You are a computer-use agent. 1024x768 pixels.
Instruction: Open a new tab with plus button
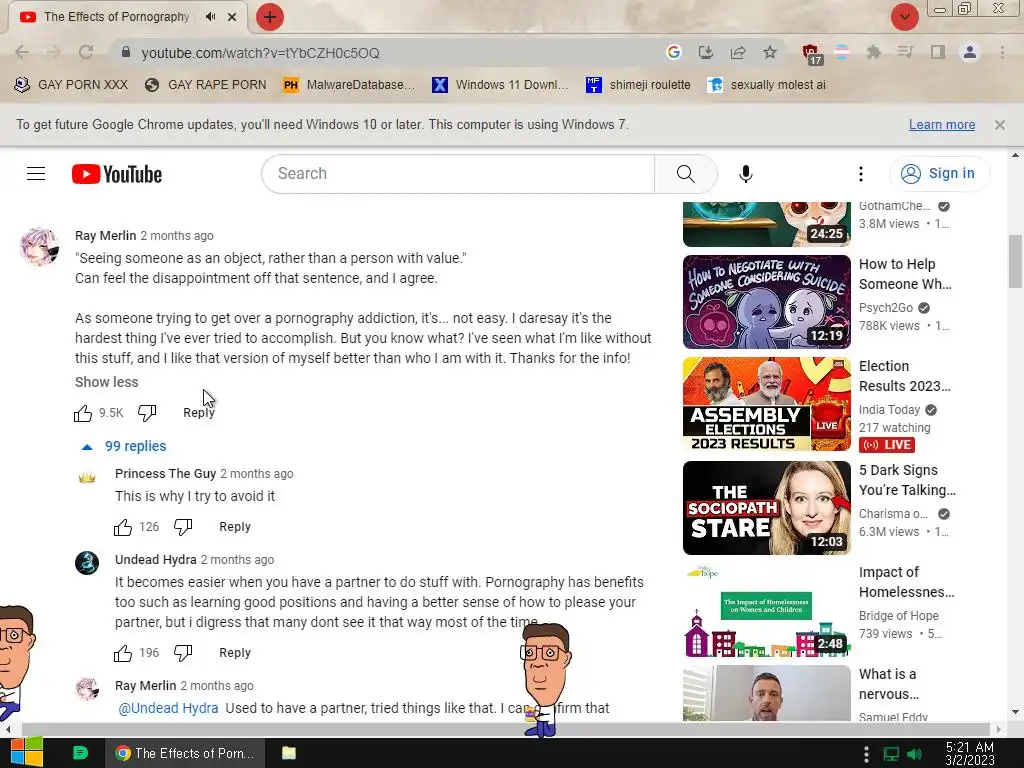click(270, 17)
